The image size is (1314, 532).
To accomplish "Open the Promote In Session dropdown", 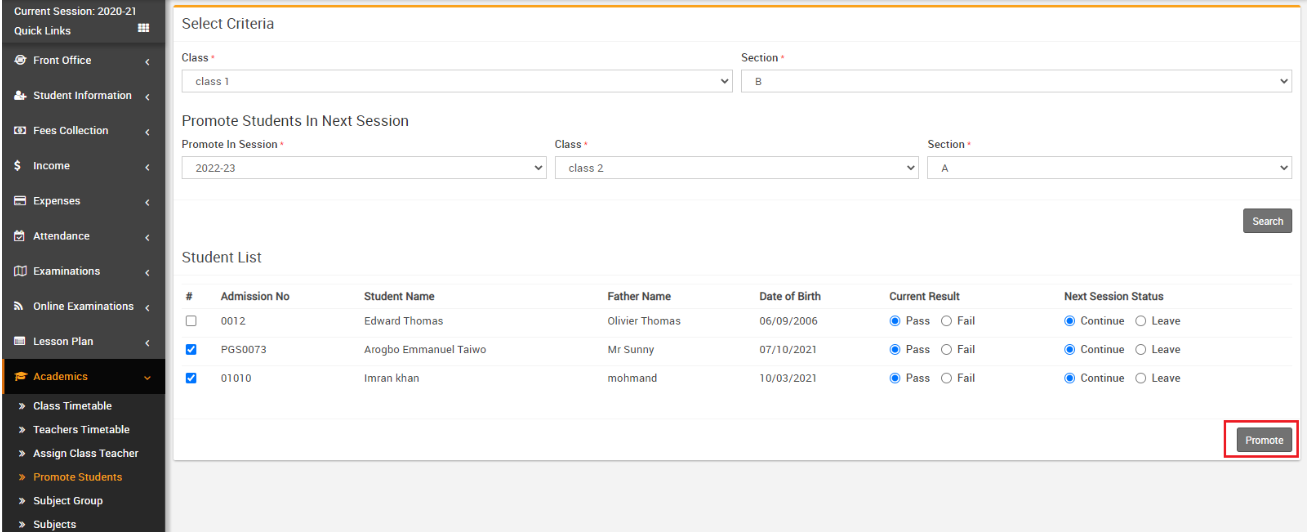I will 364,168.
